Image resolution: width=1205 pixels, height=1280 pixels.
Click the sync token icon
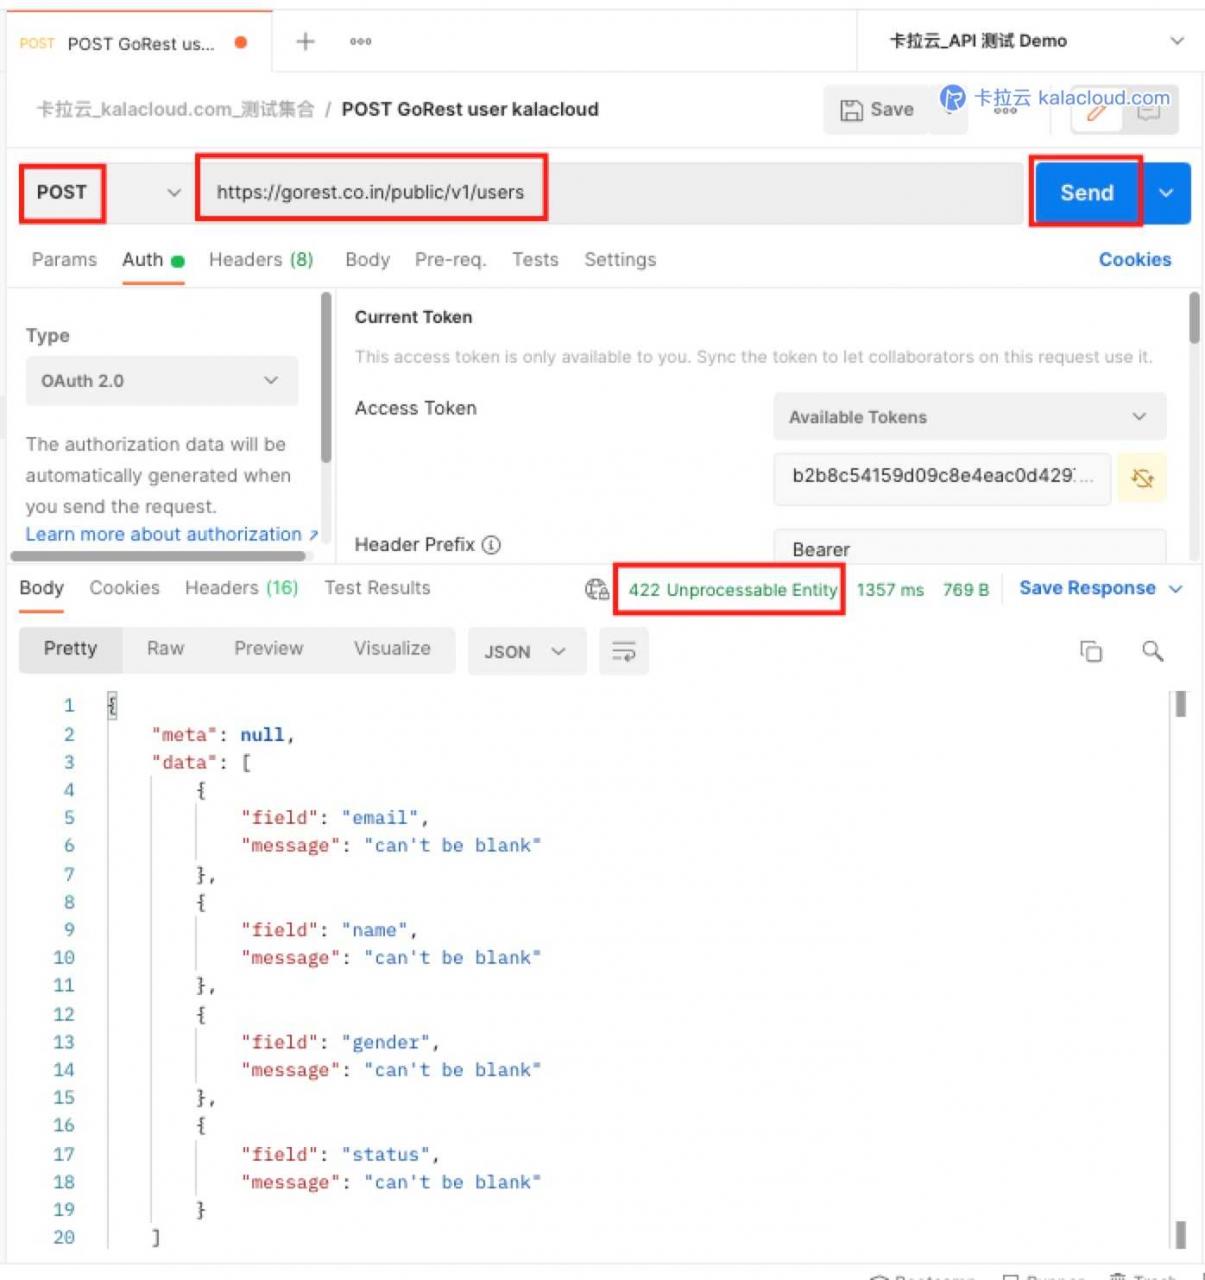(1142, 478)
